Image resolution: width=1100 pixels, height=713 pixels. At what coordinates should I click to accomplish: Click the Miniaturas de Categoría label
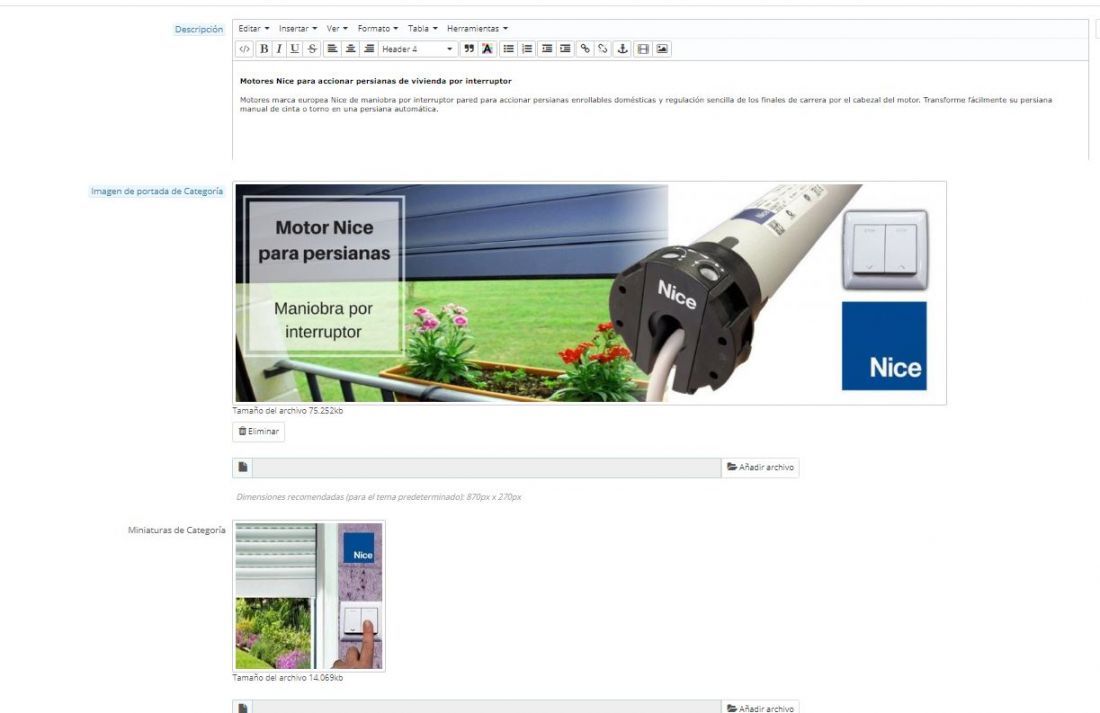[x=176, y=530]
